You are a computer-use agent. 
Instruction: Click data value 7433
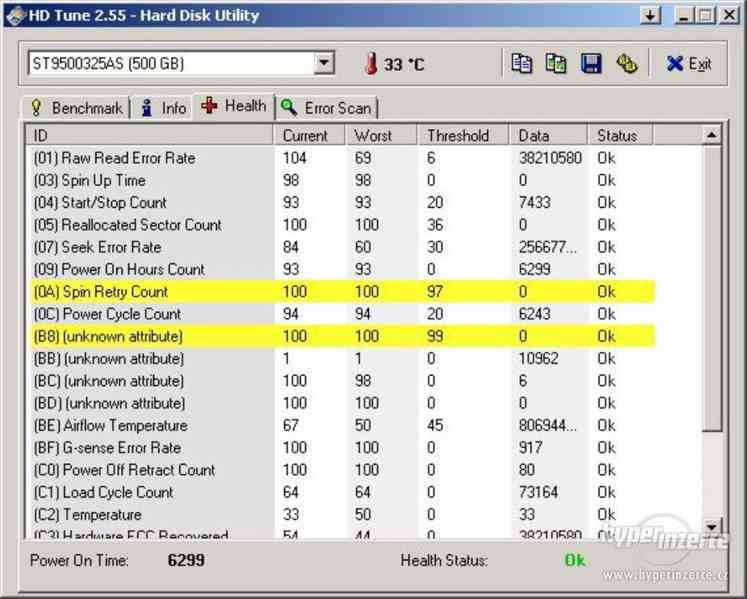point(535,203)
